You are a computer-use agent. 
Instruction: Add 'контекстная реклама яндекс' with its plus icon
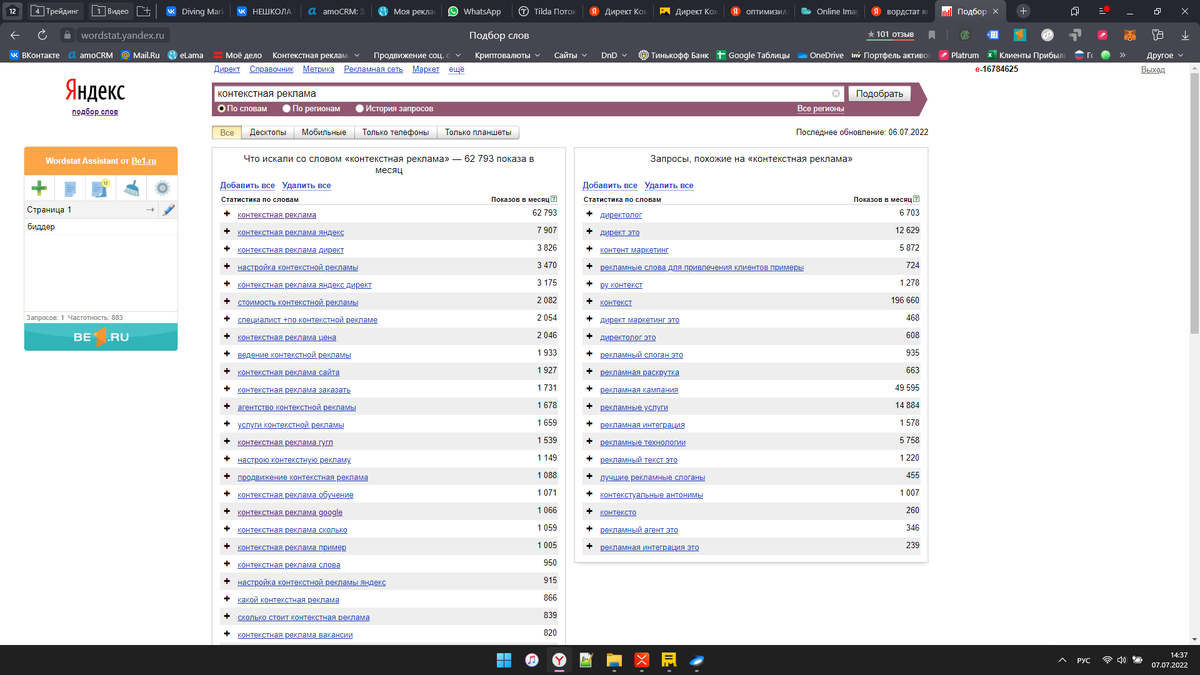227,232
